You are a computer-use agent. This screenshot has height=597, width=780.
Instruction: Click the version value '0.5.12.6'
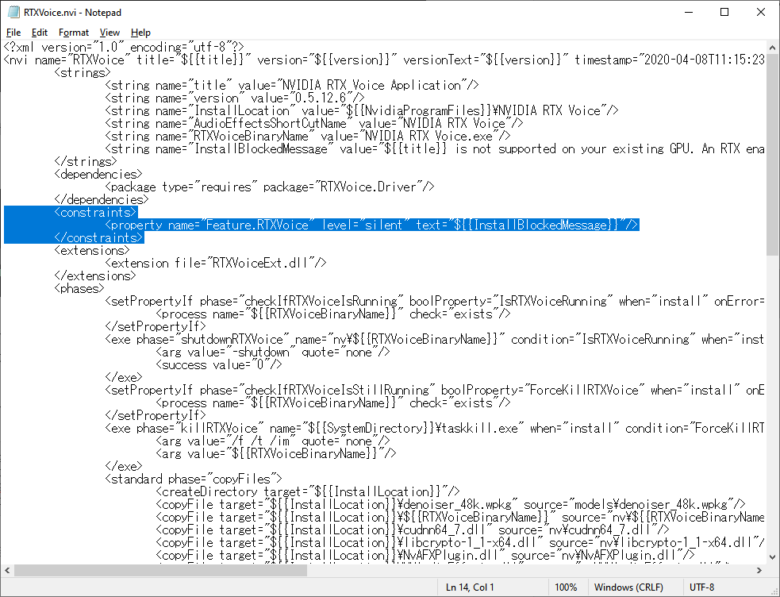[x=320, y=99]
